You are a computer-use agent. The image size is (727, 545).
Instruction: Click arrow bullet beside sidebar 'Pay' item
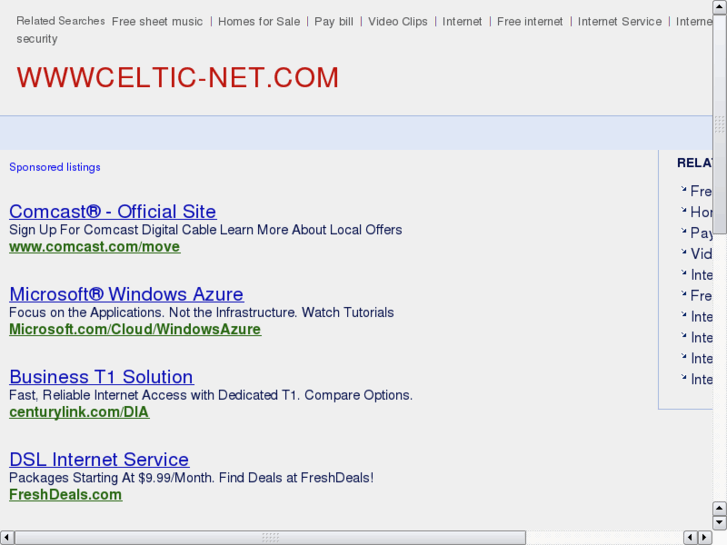pos(683,231)
